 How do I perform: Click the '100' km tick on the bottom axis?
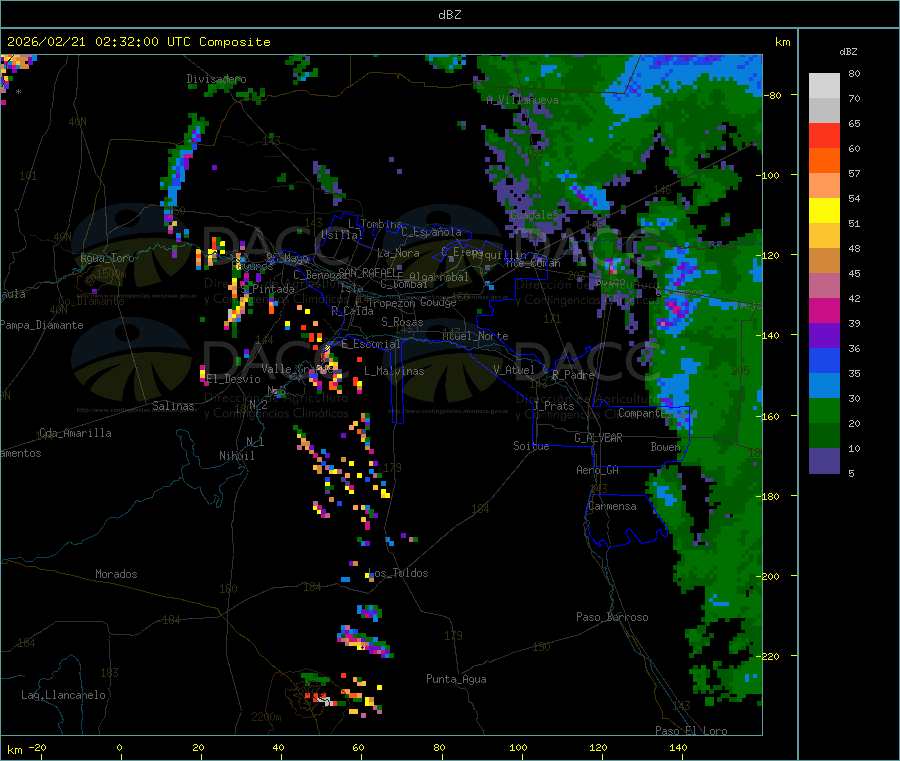click(518, 747)
